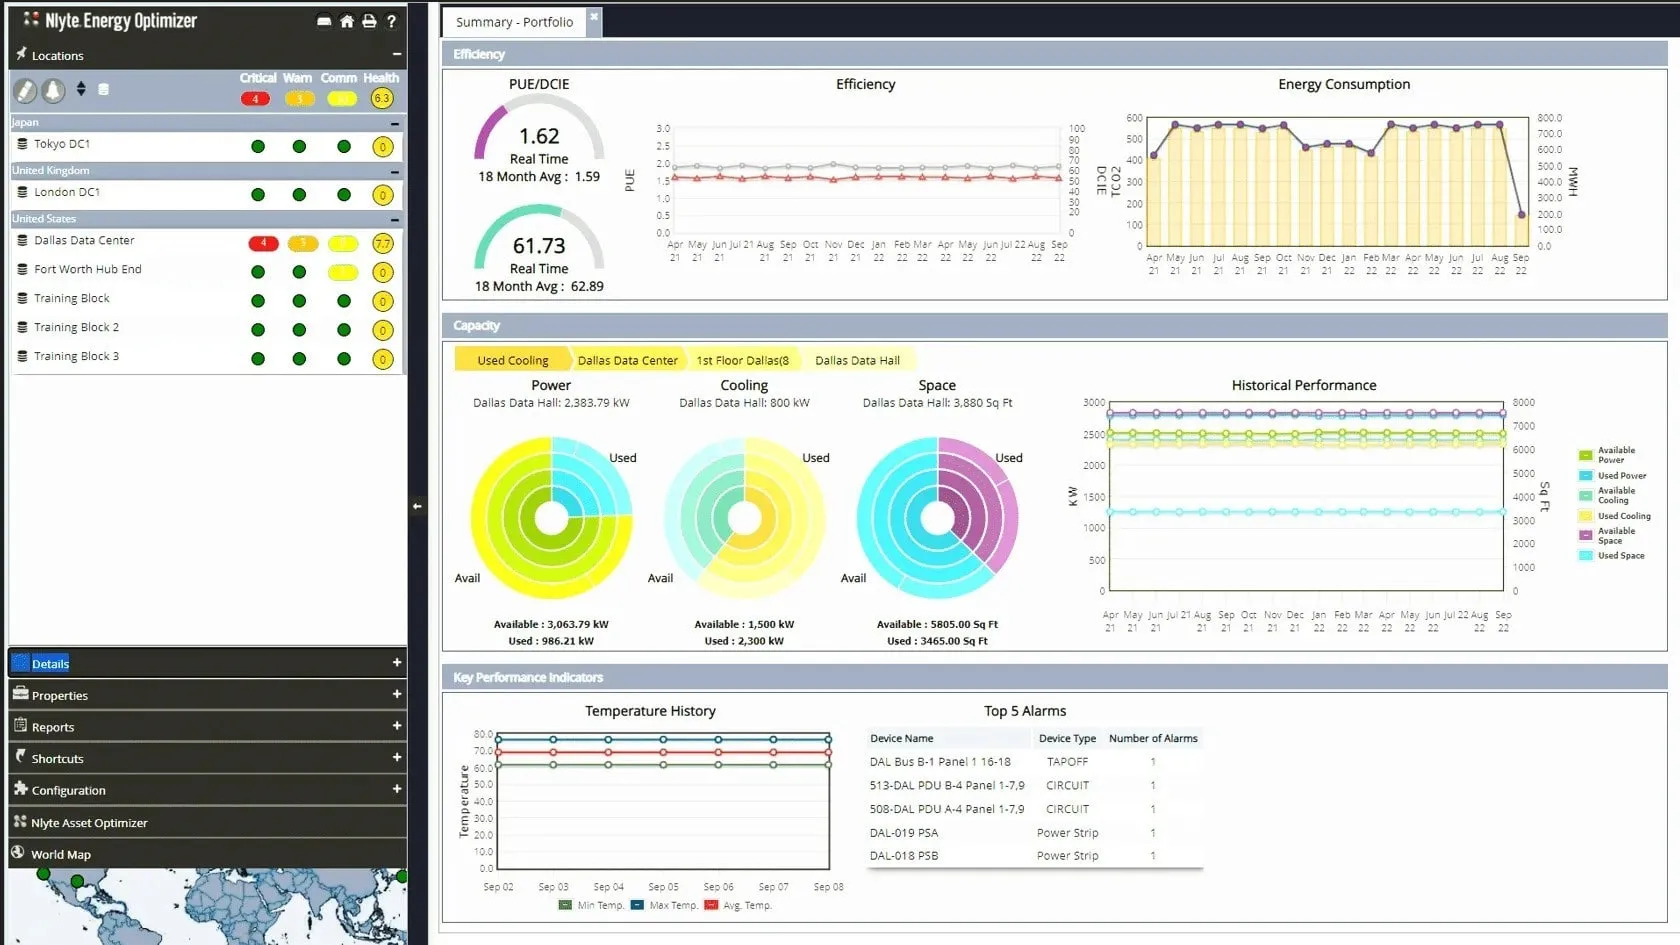Toggle Used Cooling legend entry
Screen dimensions: 1680x945
click(x=1616, y=516)
